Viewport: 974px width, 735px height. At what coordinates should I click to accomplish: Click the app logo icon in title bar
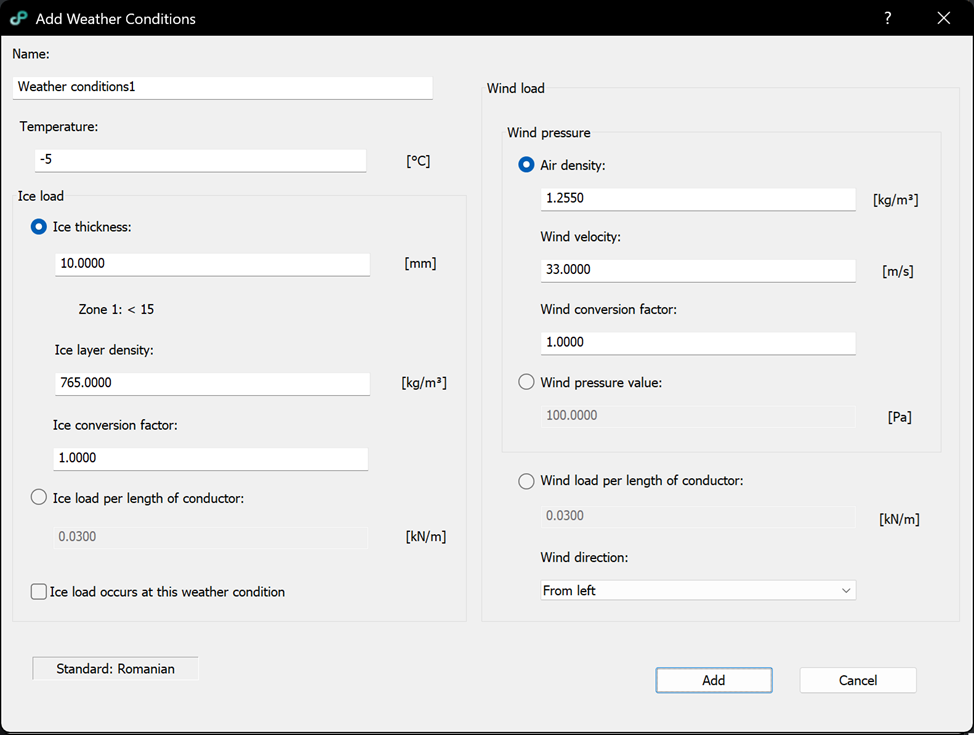[18, 18]
